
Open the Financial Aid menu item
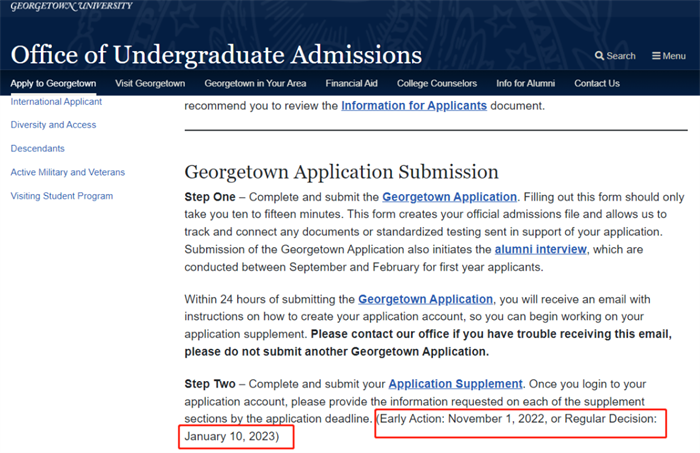(351, 83)
